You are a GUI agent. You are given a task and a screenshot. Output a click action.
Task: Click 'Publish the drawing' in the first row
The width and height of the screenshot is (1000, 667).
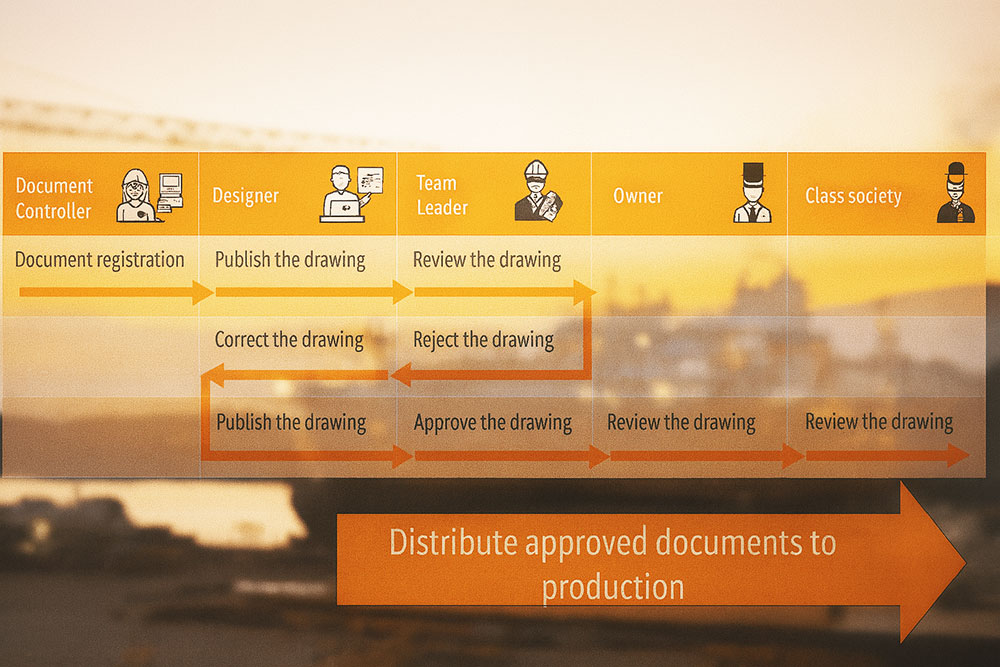pos(290,260)
